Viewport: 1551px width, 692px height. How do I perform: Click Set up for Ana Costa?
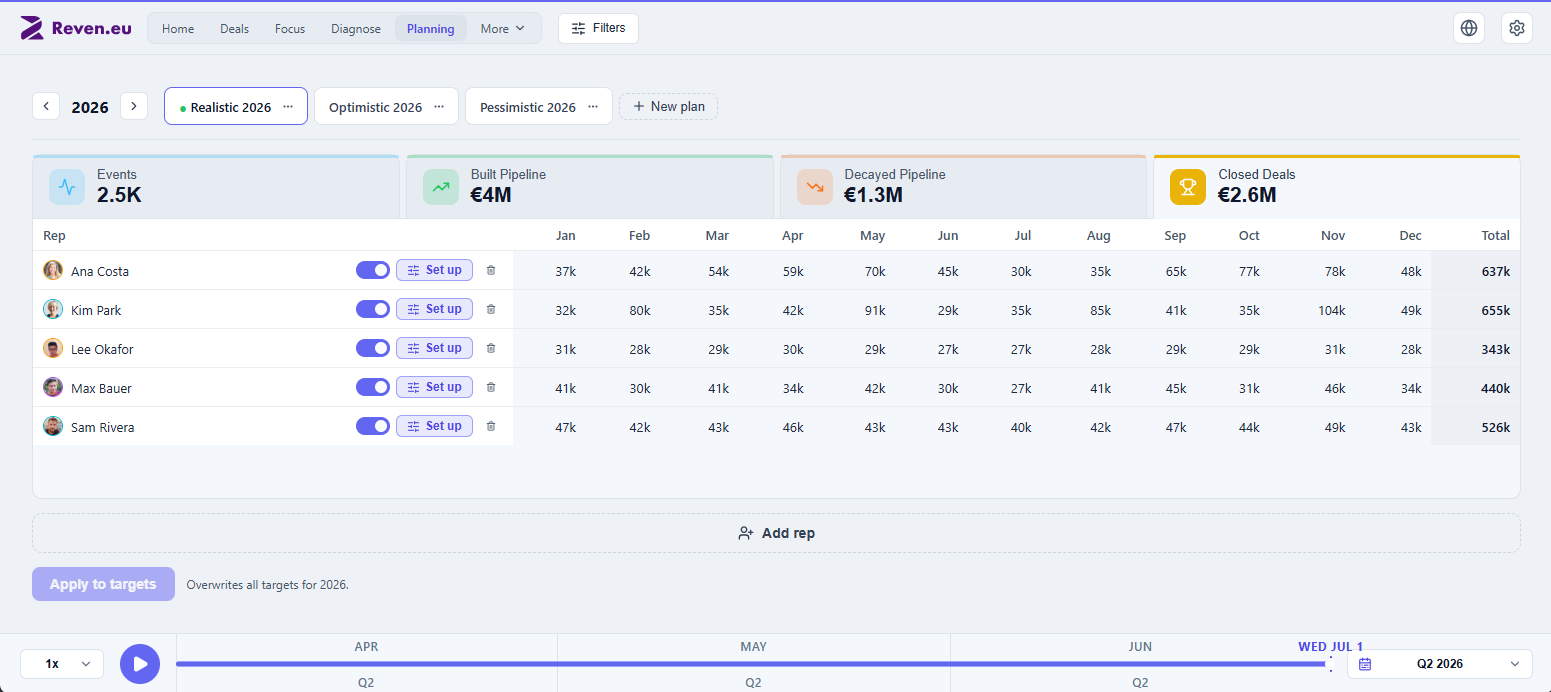[434, 270]
